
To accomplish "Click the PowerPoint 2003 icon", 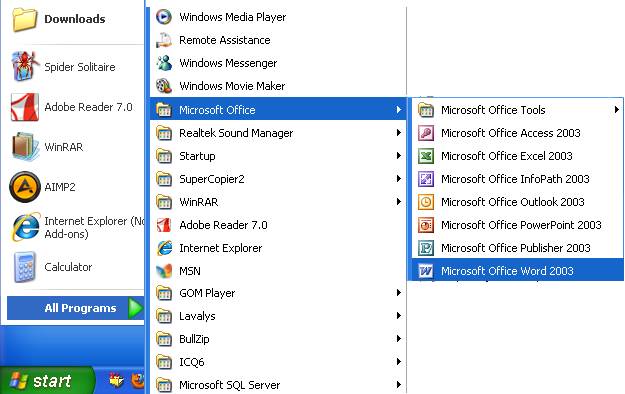I will click(426, 225).
